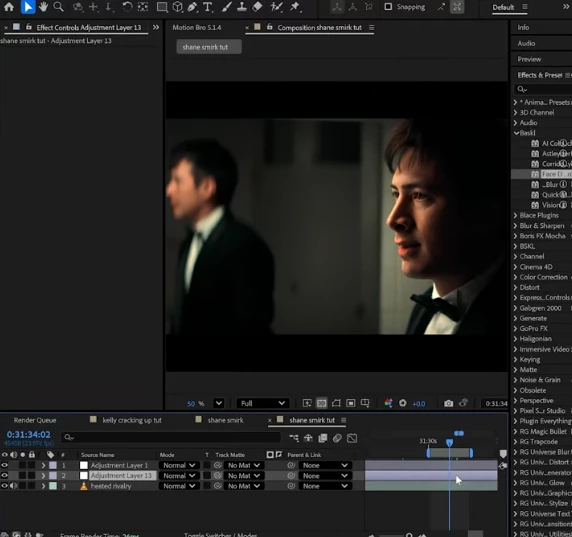Image resolution: width=572 pixels, height=537 pixels.
Task: Select the 3D cube tool in the toolbar
Action: 178,7
